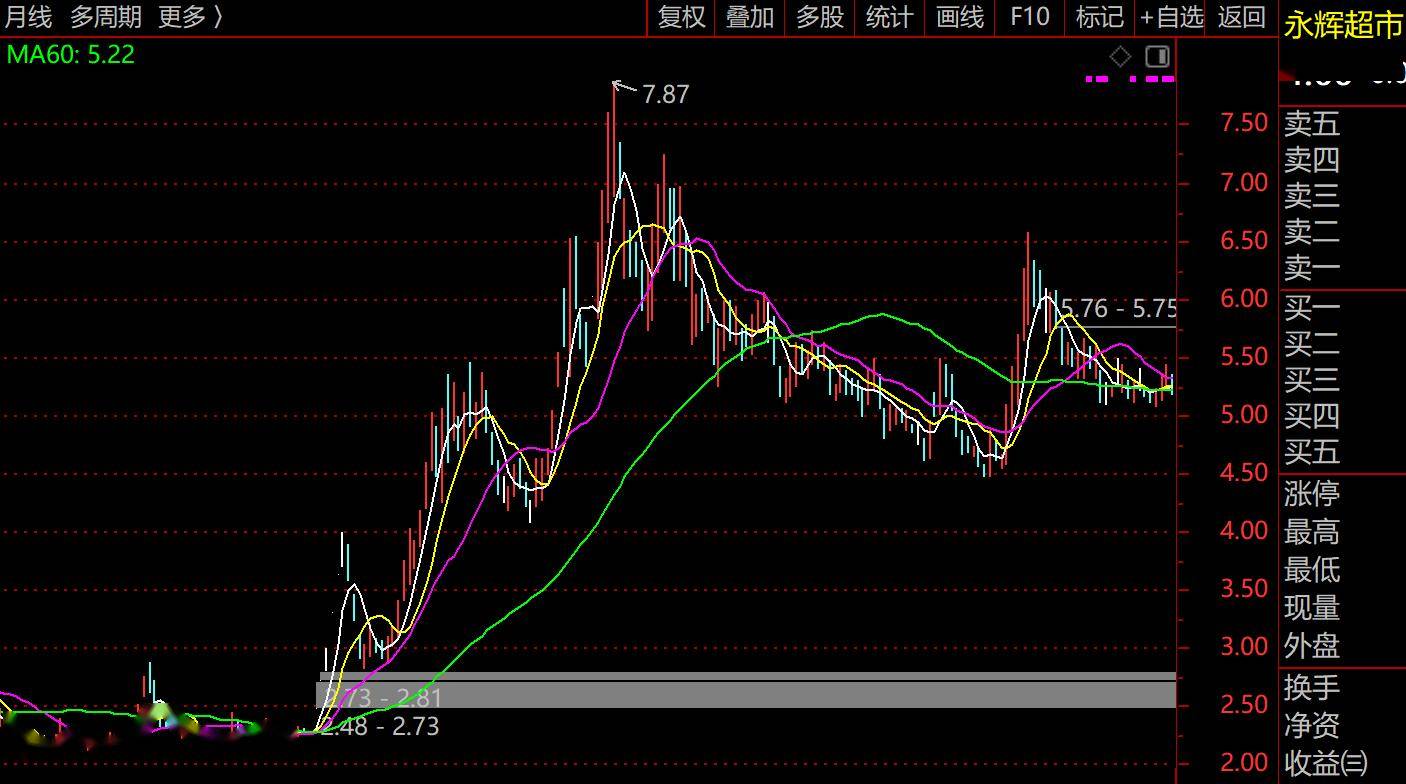Open the 多周期 multi-period view

click(x=106, y=17)
